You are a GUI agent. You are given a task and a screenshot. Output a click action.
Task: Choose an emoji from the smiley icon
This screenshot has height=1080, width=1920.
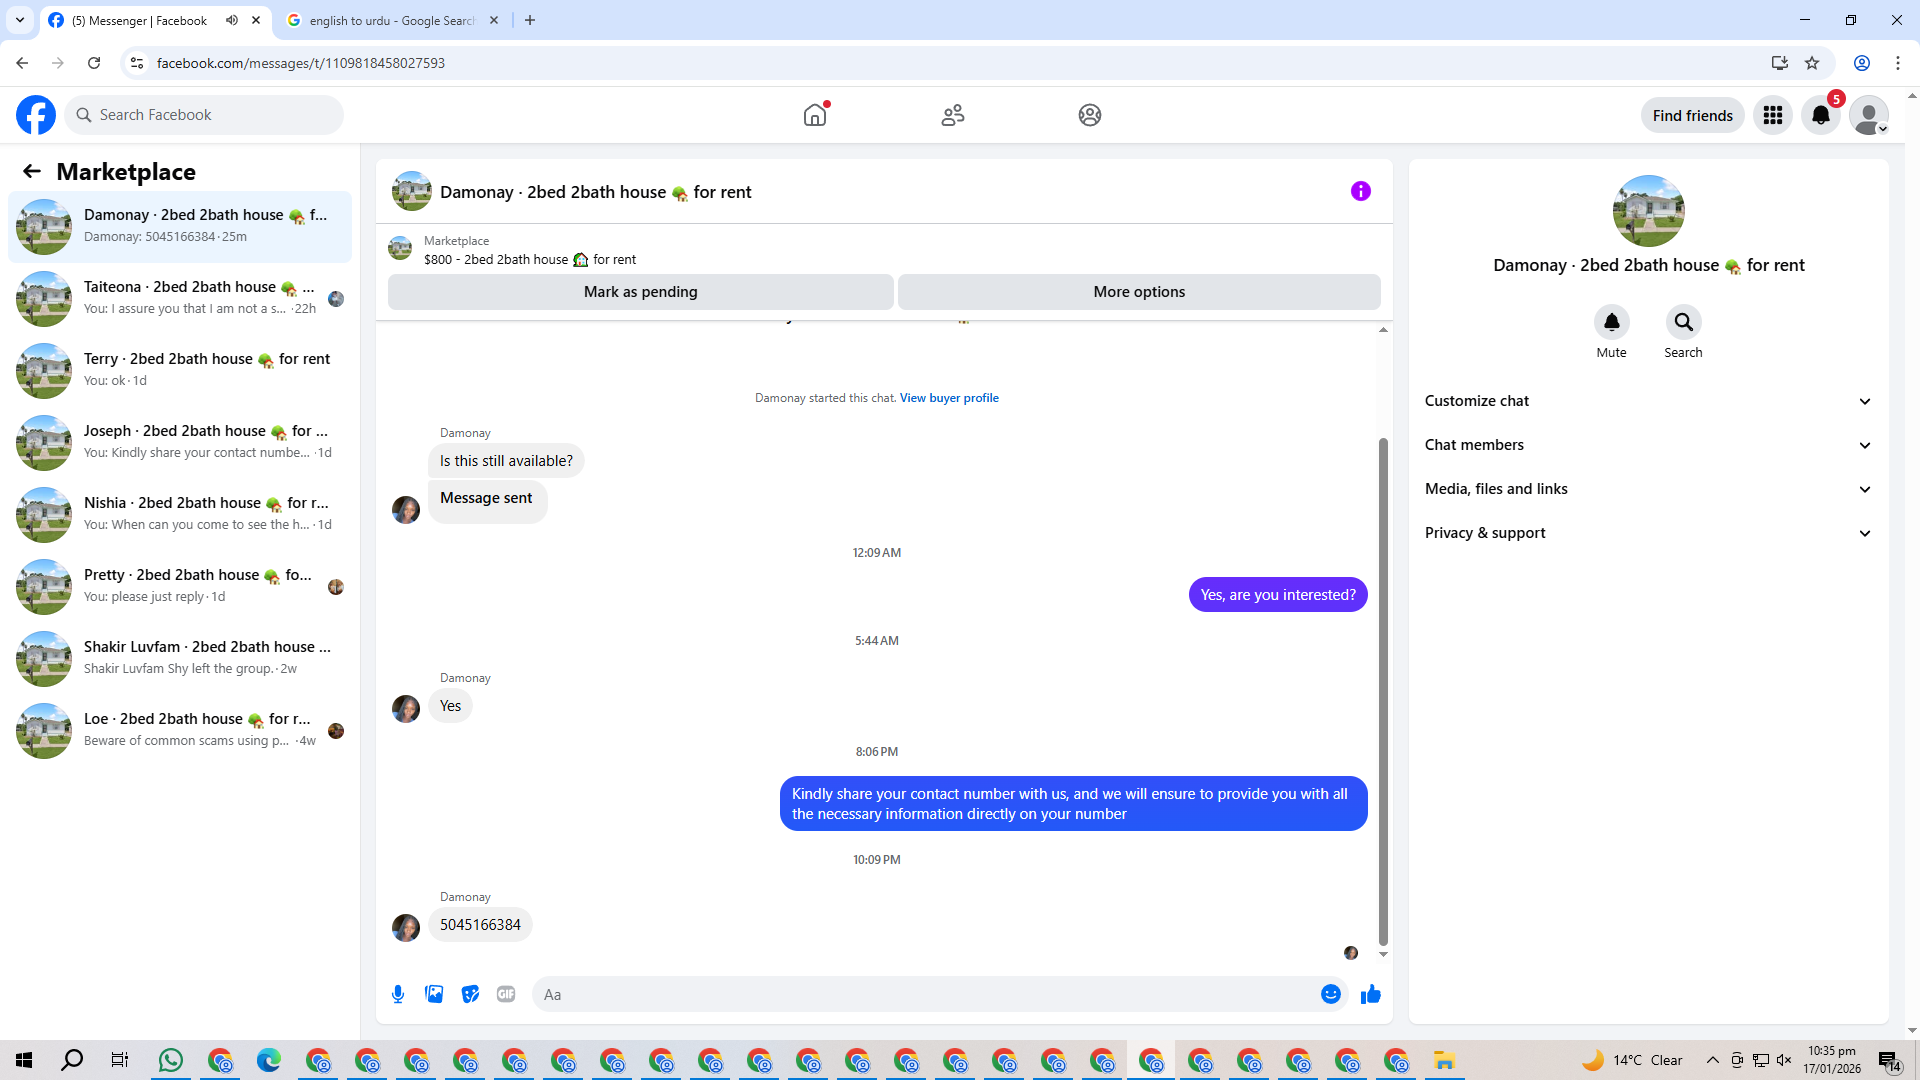coord(1330,994)
